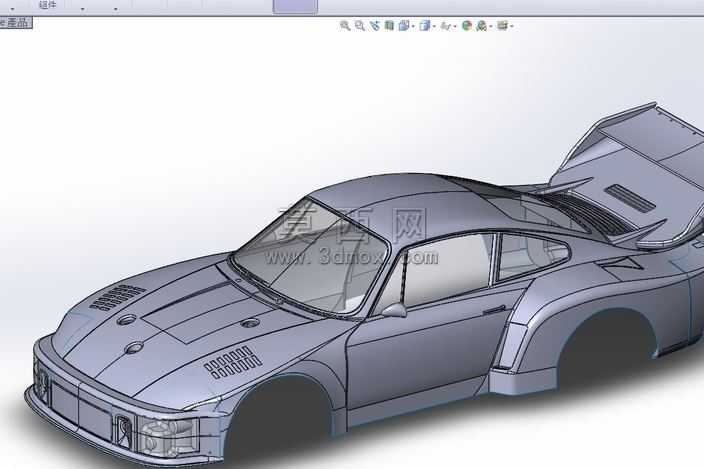
Task: Open the Display Style cube icon
Action: pyautogui.click(x=425, y=26)
